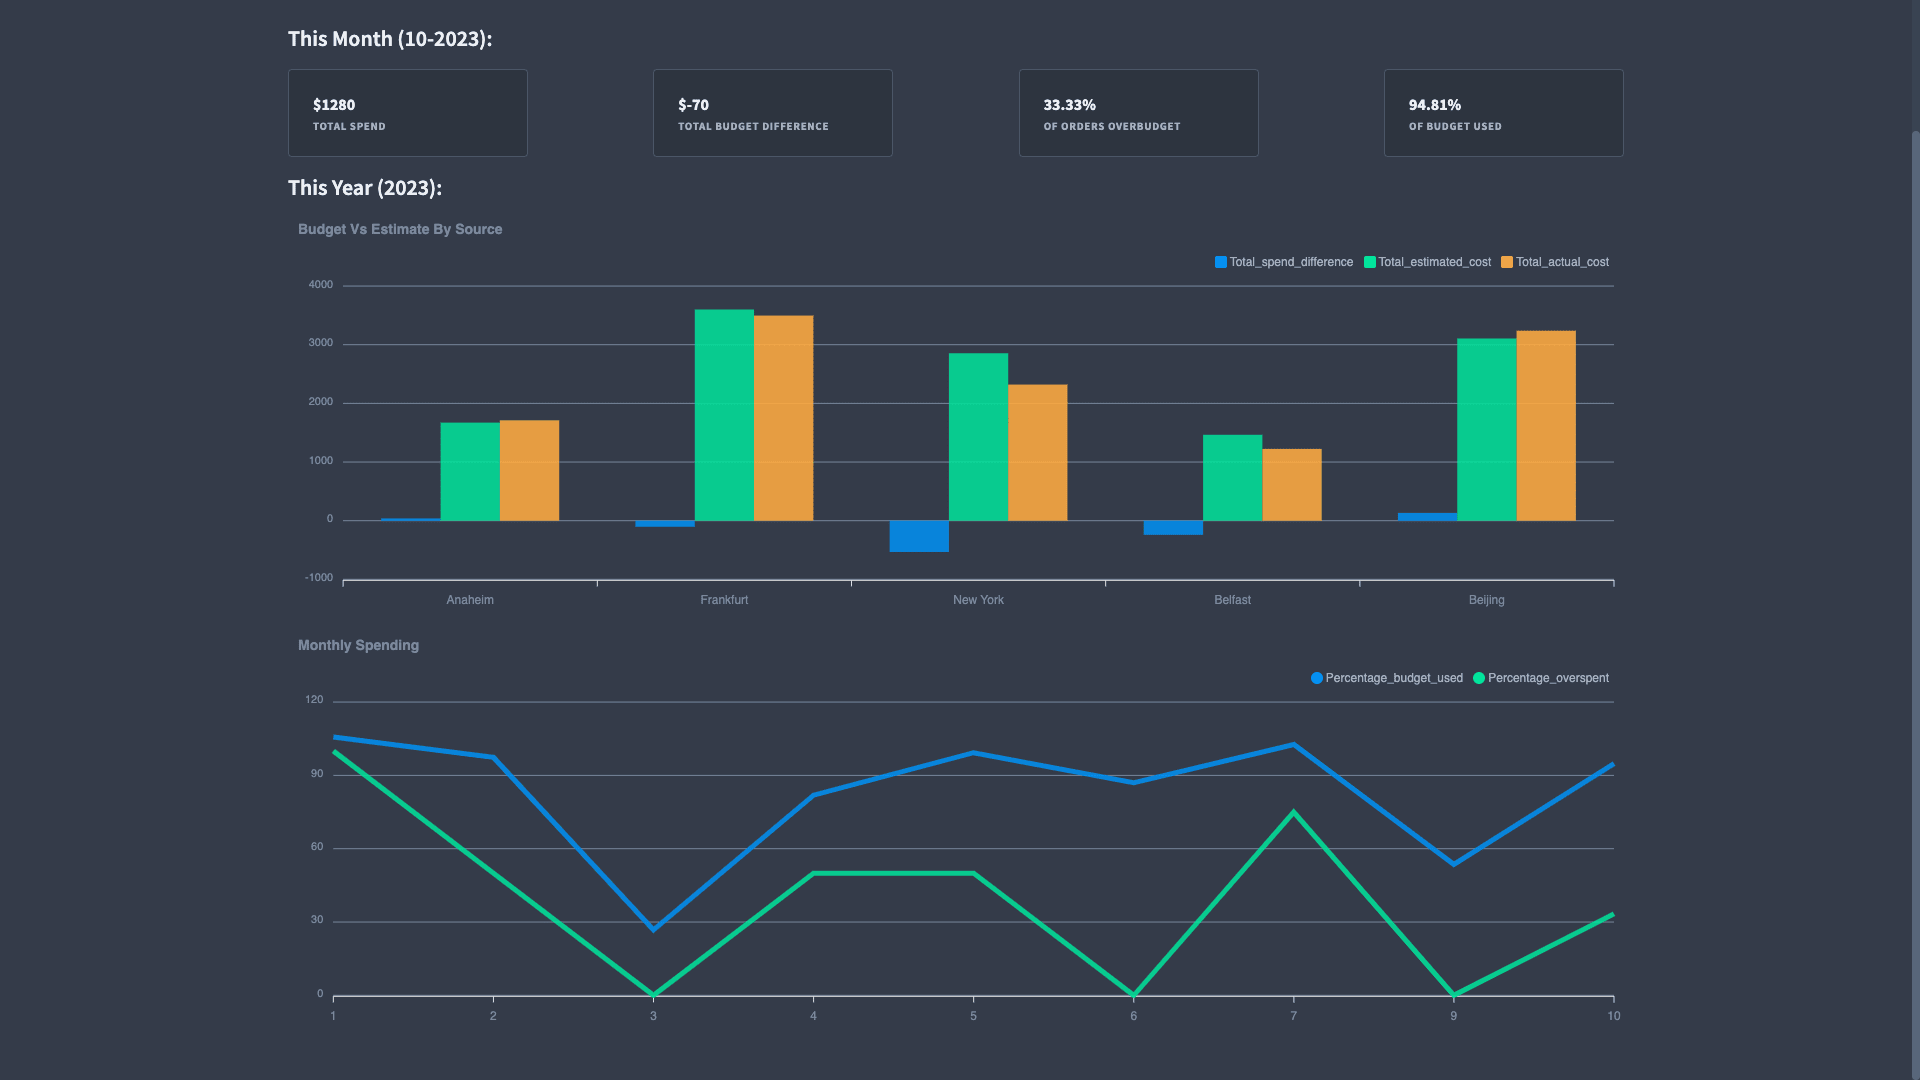Click the -1000 y-axis label
The width and height of the screenshot is (1920, 1080).
(319, 578)
